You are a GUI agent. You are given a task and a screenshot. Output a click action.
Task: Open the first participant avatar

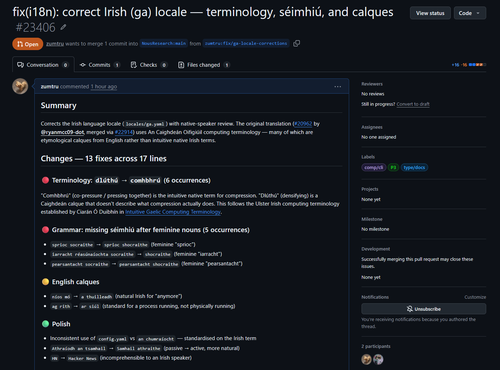click(366, 359)
